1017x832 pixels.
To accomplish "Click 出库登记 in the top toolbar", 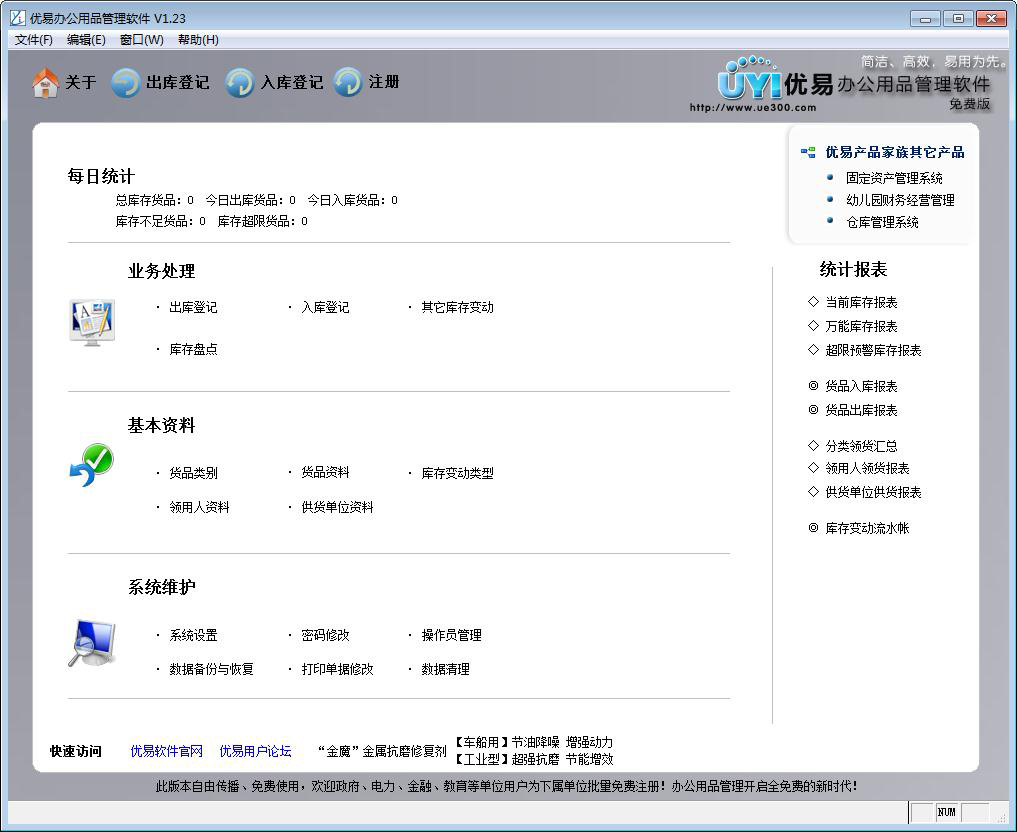I will pyautogui.click(x=178, y=83).
